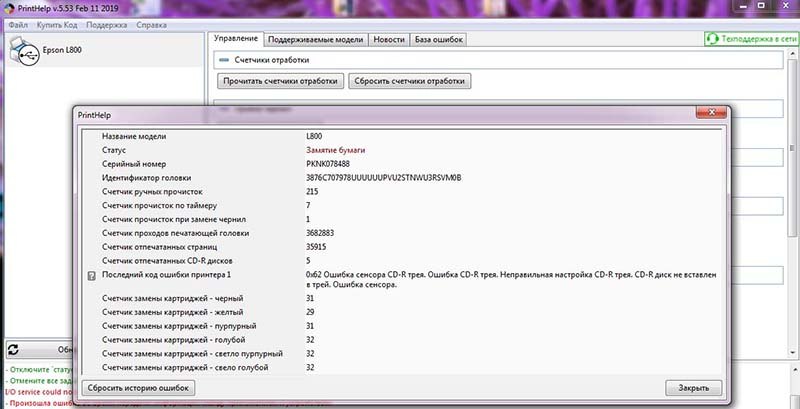The width and height of the screenshot is (800, 409).
Task: Switch to the Поддерживаемые модели tab
Action: 314,39
